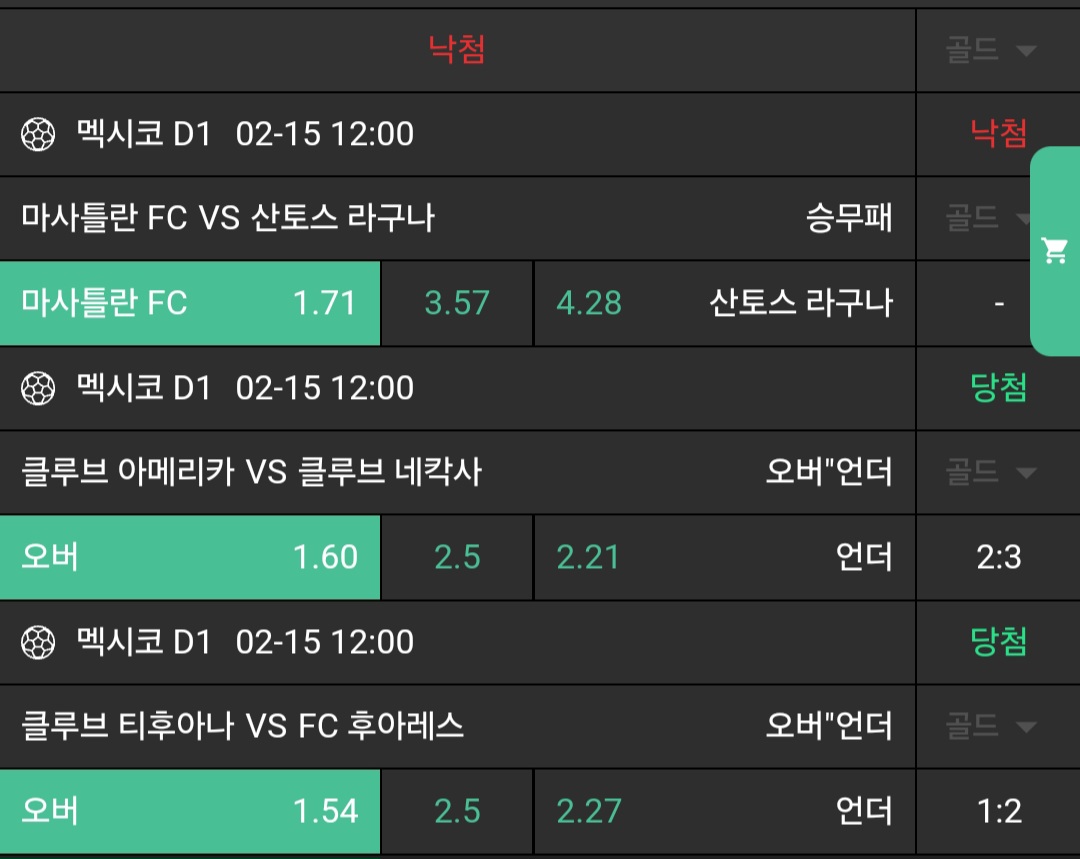Image resolution: width=1080 pixels, height=859 pixels.
Task: Open 골드 dropdown in 클루브 아메리카 row
Action: pyautogui.click(x=990, y=472)
